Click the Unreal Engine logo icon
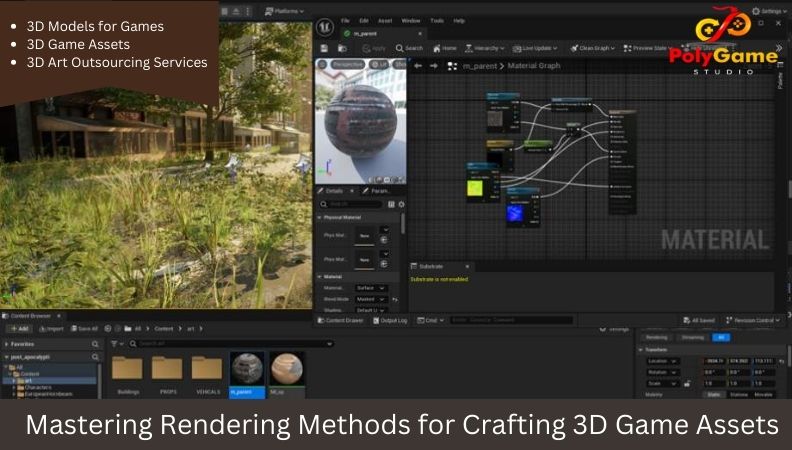This screenshot has height=450, width=792. click(x=325, y=27)
